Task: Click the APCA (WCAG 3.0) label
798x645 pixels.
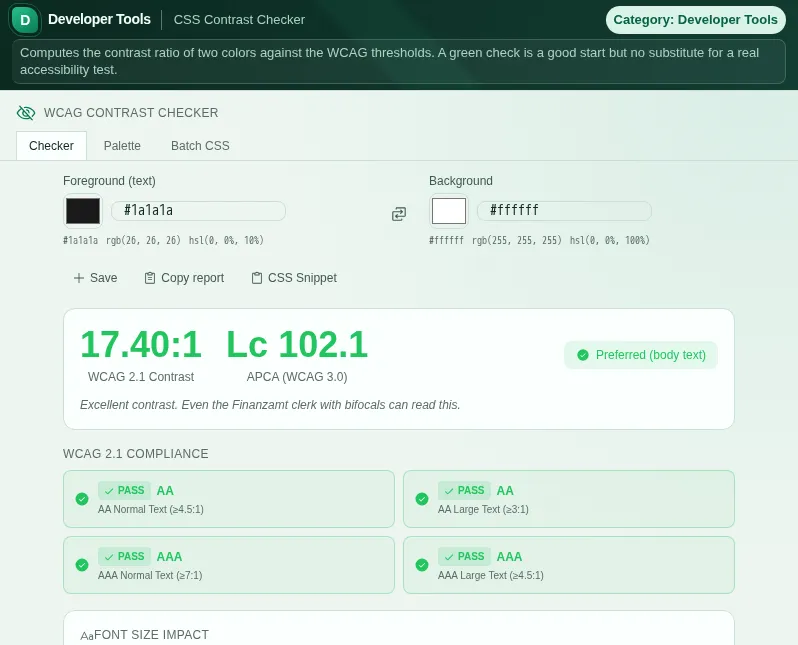Action: (297, 377)
